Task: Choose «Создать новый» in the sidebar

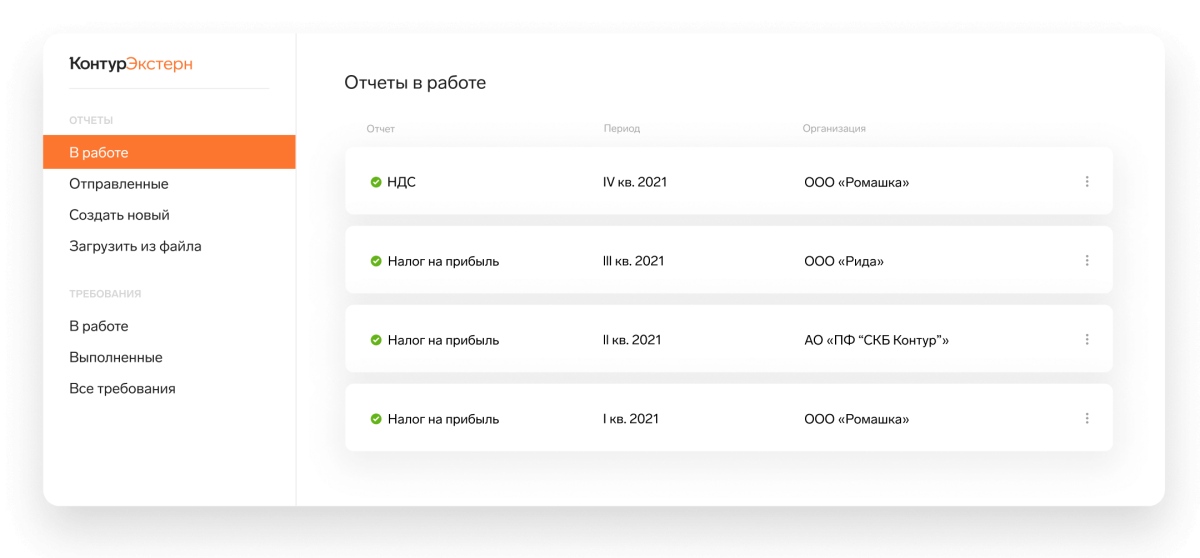Action: [x=119, y=215]
